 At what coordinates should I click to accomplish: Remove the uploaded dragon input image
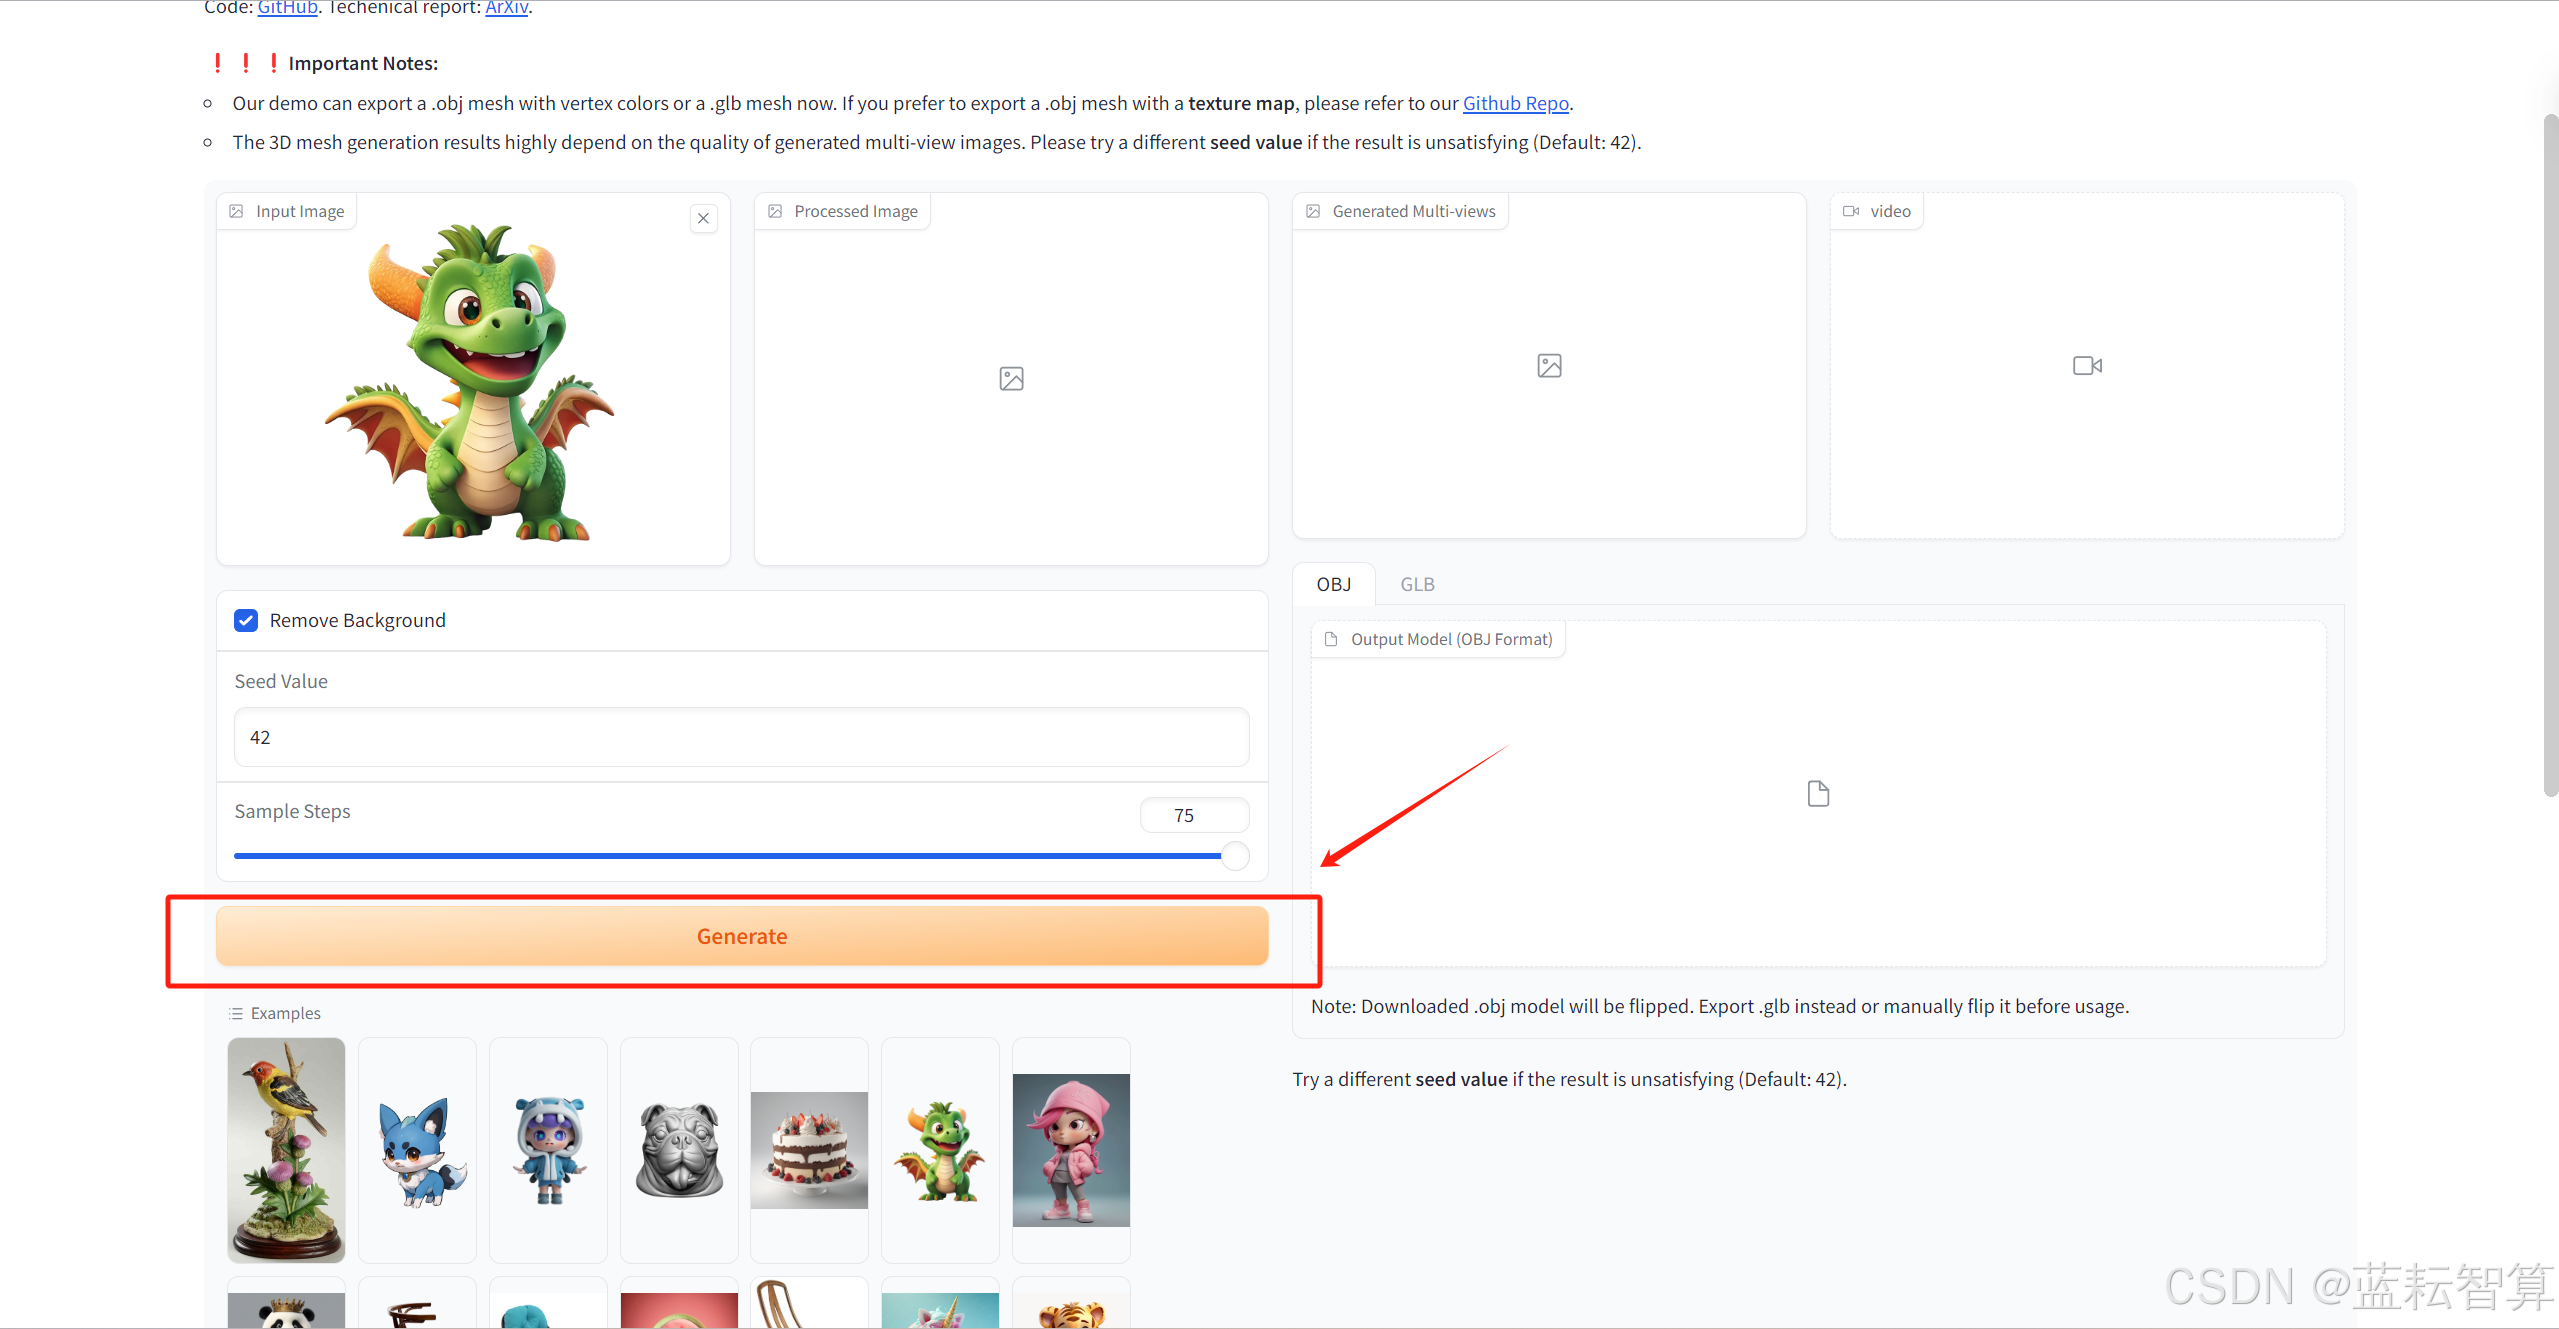point(703,218)
